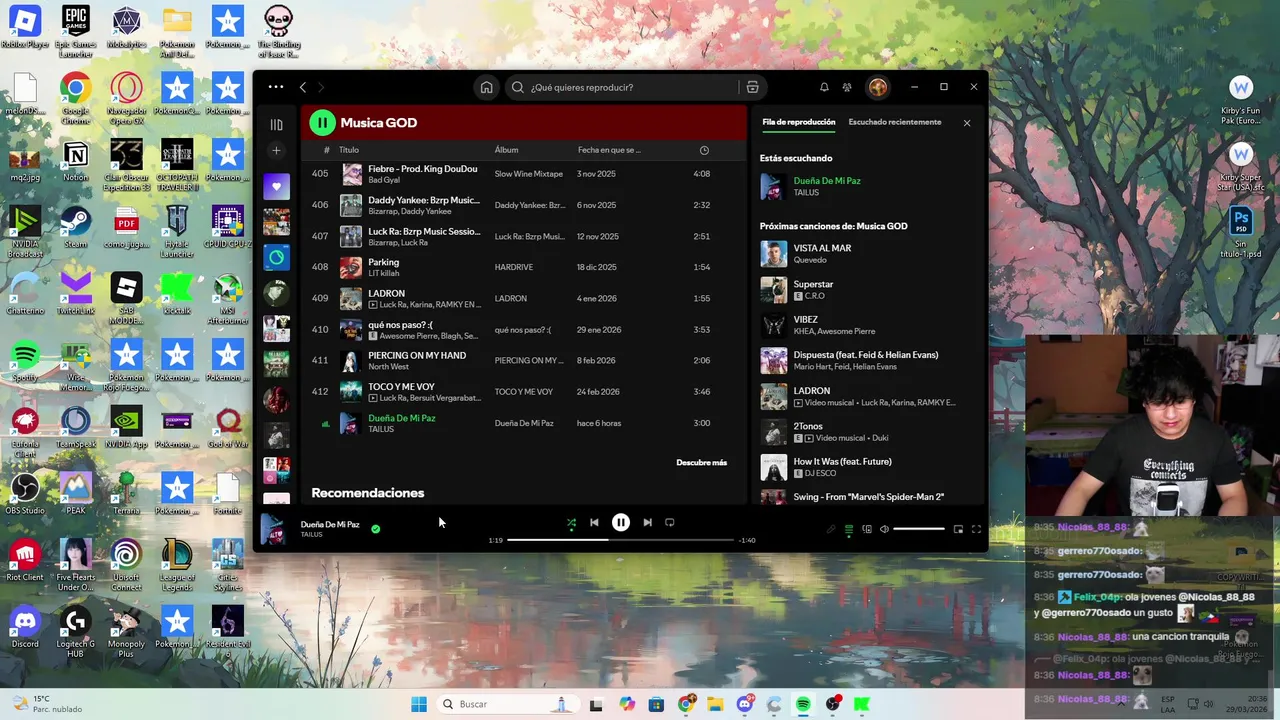Sort by Fecha en que se column
Image resolution: width=1280 pixels, height=720 pixels.
tap(609, 150)
